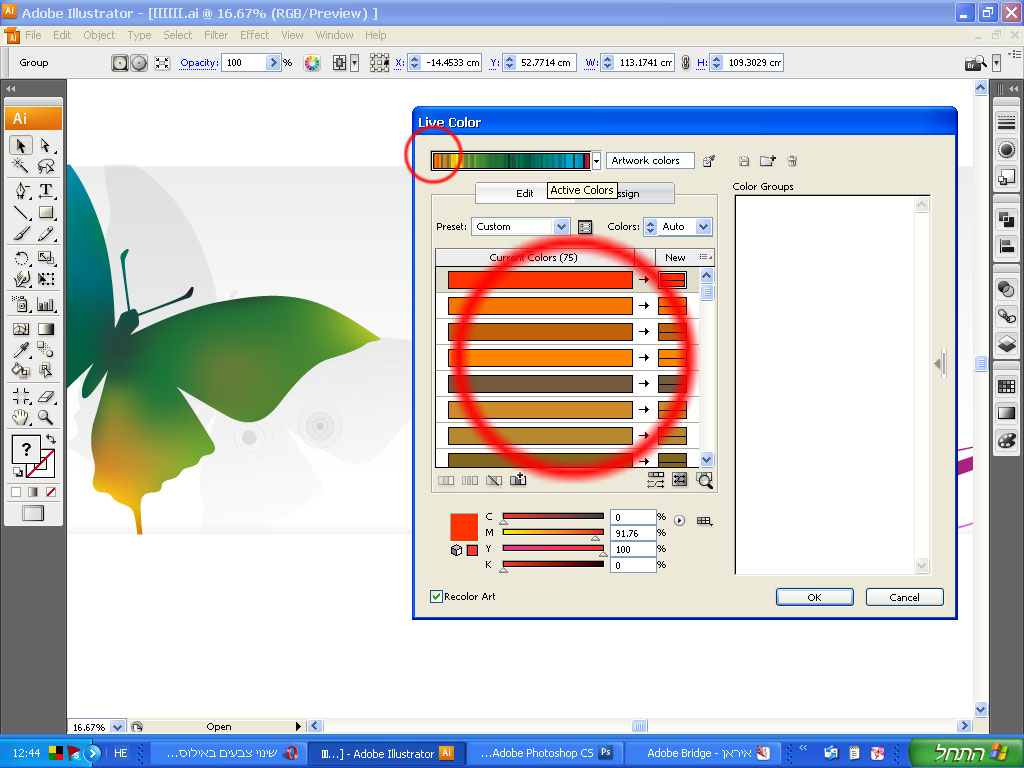Open the Help menu

pyautogui.click(x=376, y=35)
